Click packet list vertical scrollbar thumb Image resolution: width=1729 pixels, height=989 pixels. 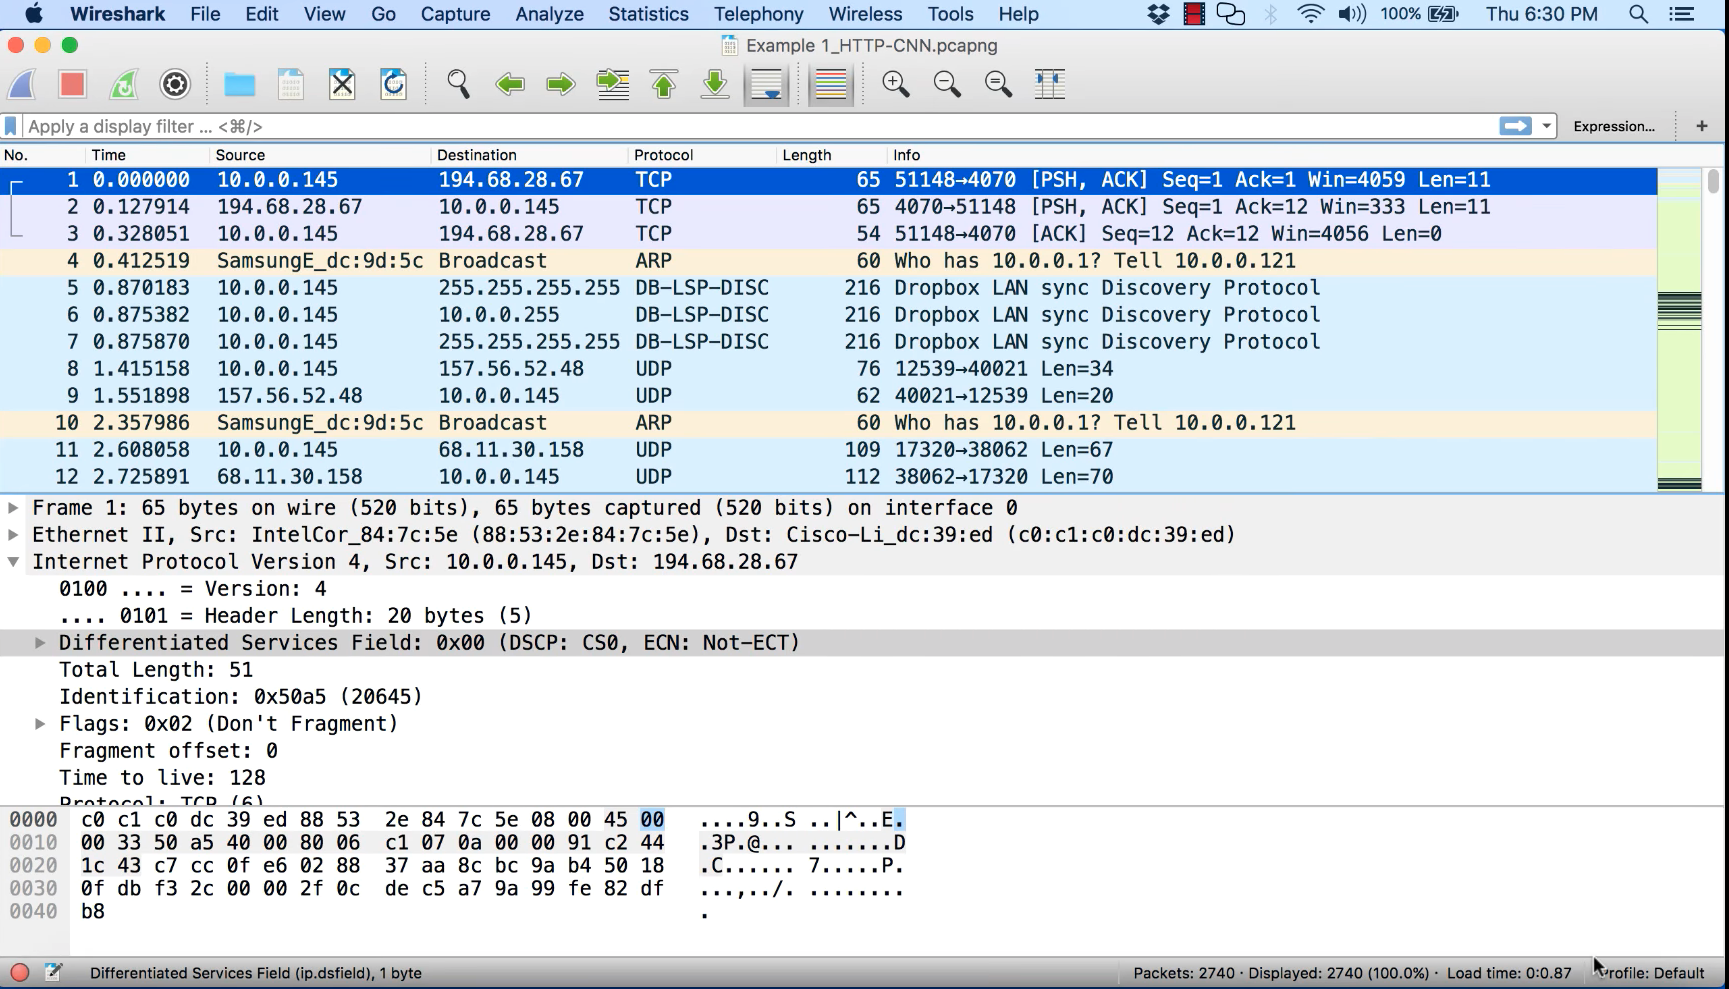(x=1713, y=181)
